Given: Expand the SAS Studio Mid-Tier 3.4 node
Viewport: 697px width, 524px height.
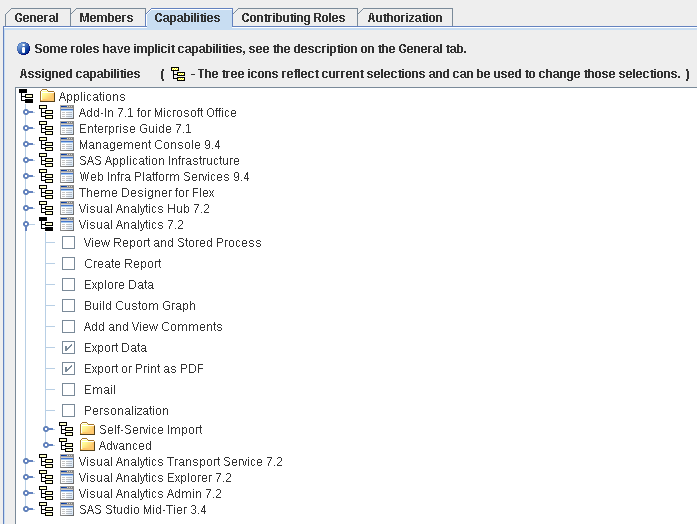Looking at the screenshot, I should (x=27, y=509).
